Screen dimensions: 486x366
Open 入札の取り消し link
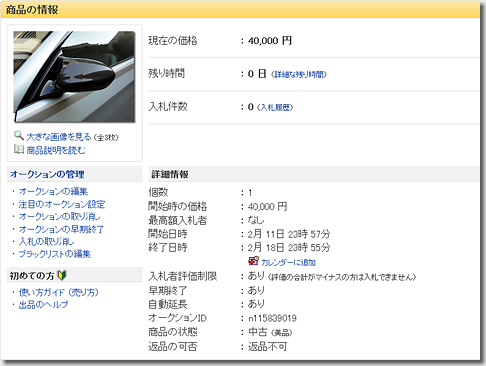(x=46, y=242)
